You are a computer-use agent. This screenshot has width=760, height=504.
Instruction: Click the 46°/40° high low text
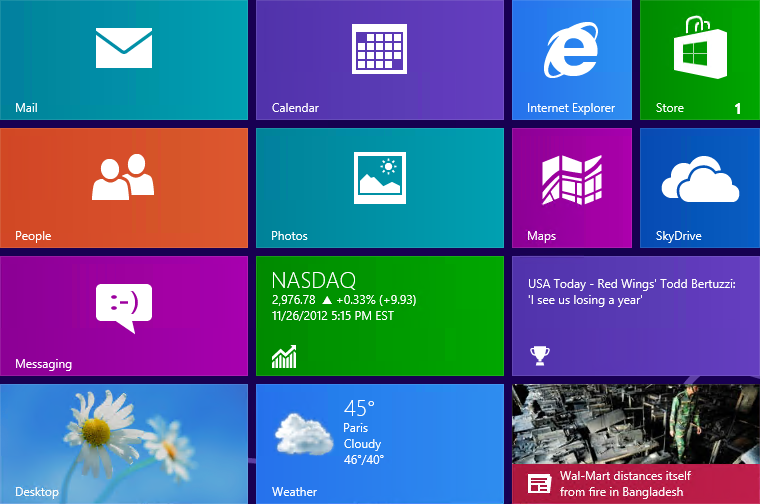(364, 459)
